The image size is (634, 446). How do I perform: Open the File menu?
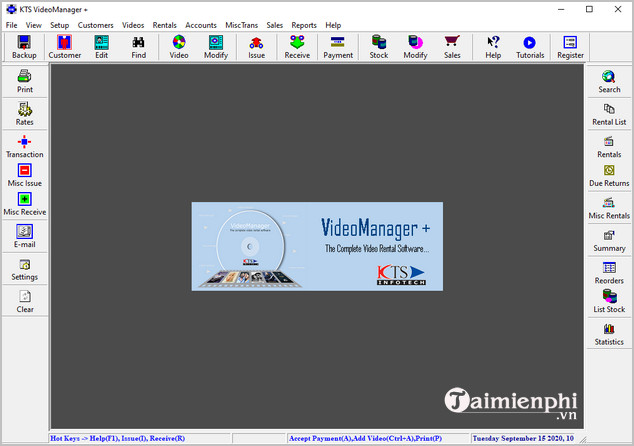point(11,25)
